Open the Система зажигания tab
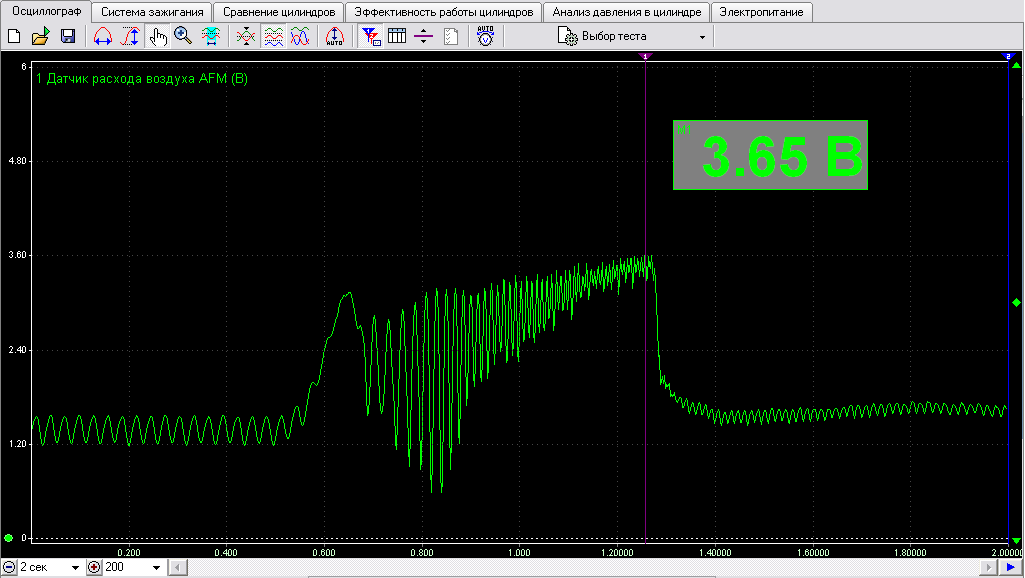This screenshot has width=1025, height=578. 152,12
